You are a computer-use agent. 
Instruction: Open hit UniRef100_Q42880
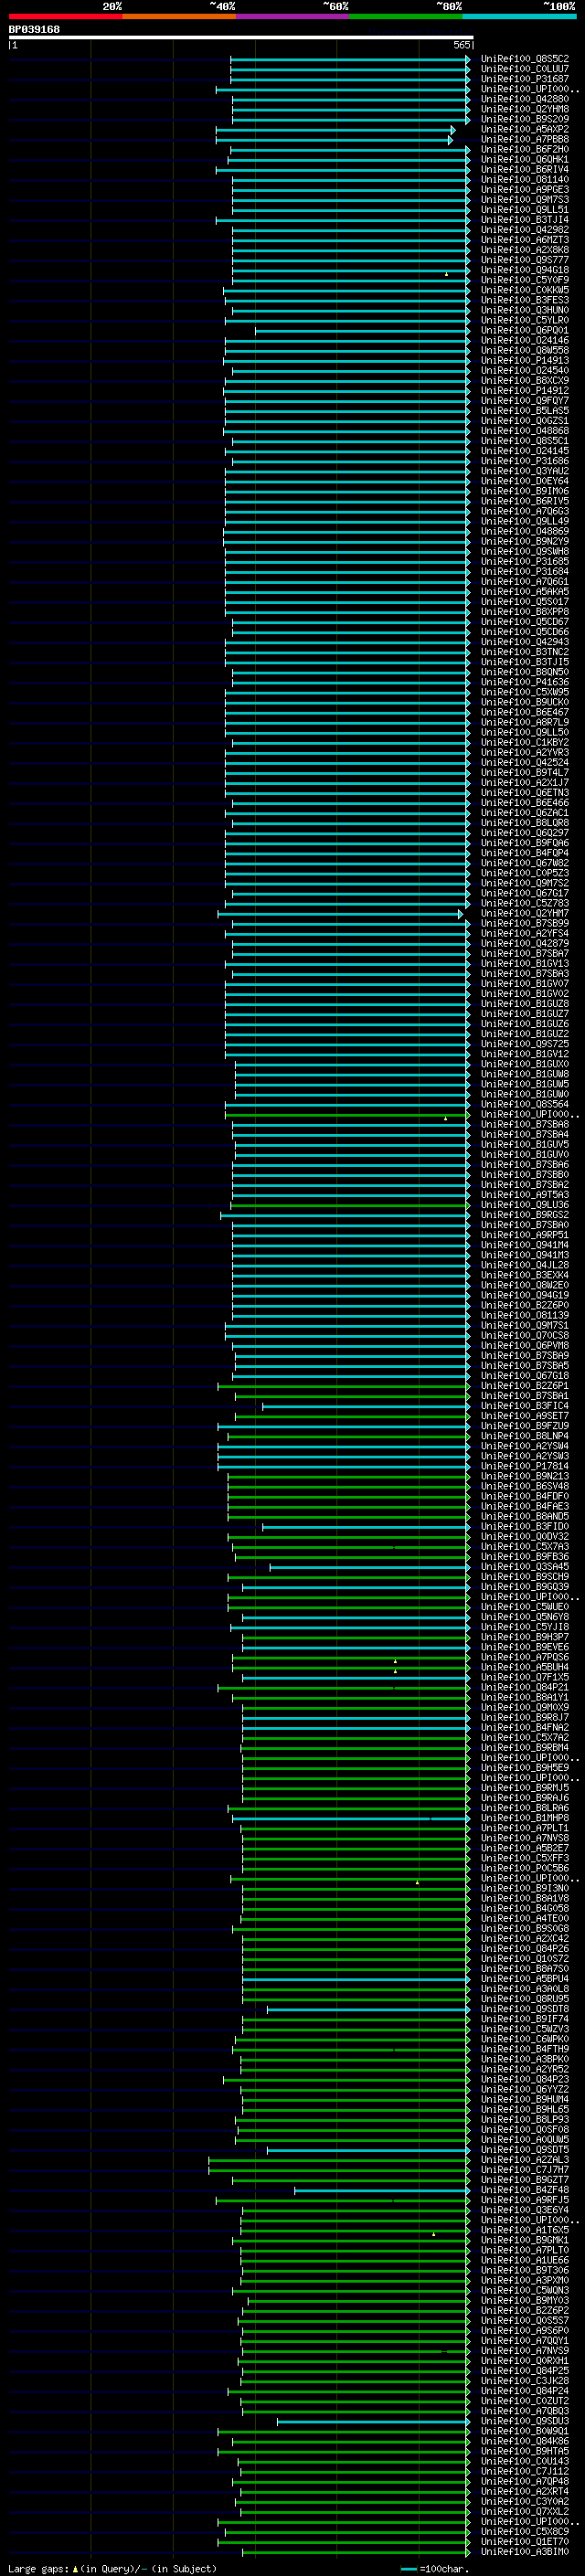tap(525, 99)
